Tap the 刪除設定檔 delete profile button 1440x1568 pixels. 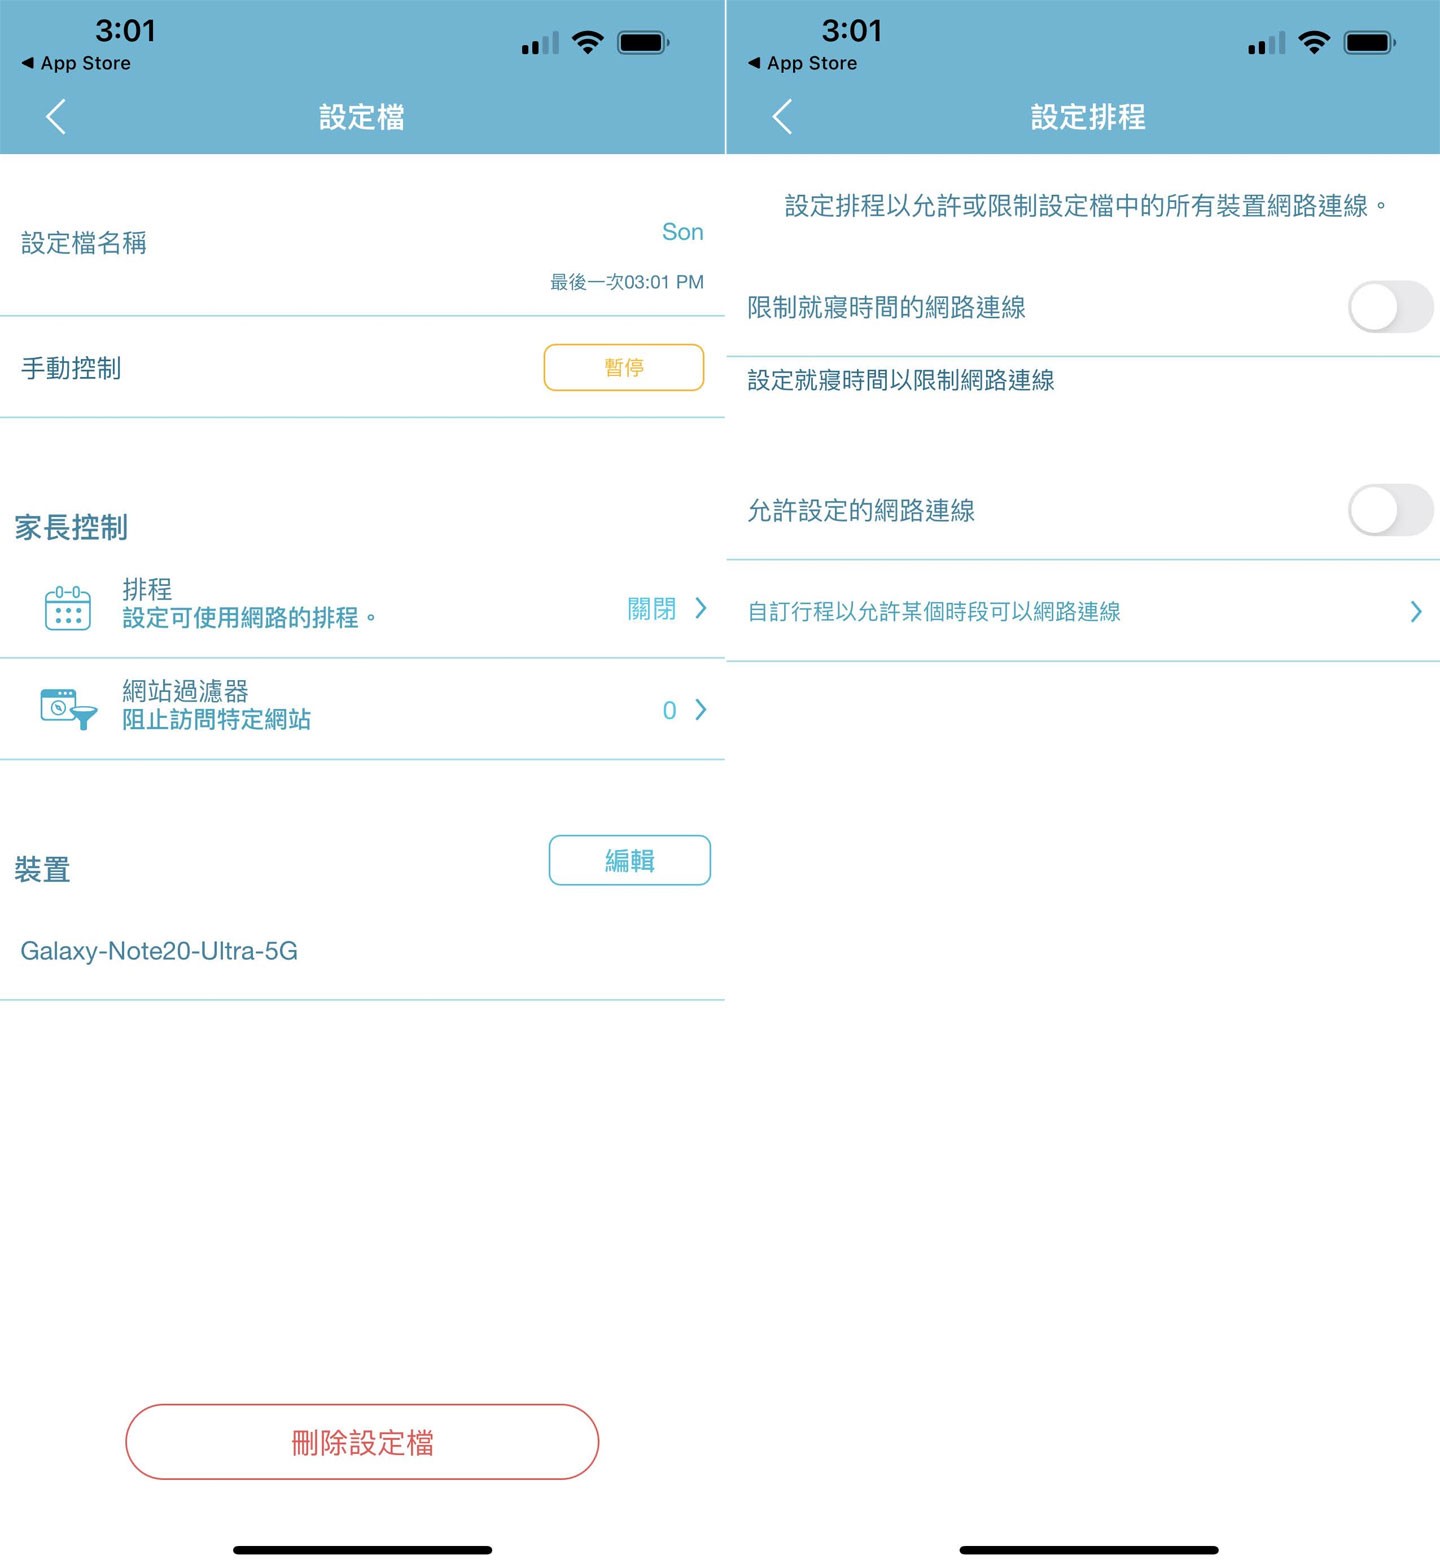pyautogui.click(x=362, y=1442)
